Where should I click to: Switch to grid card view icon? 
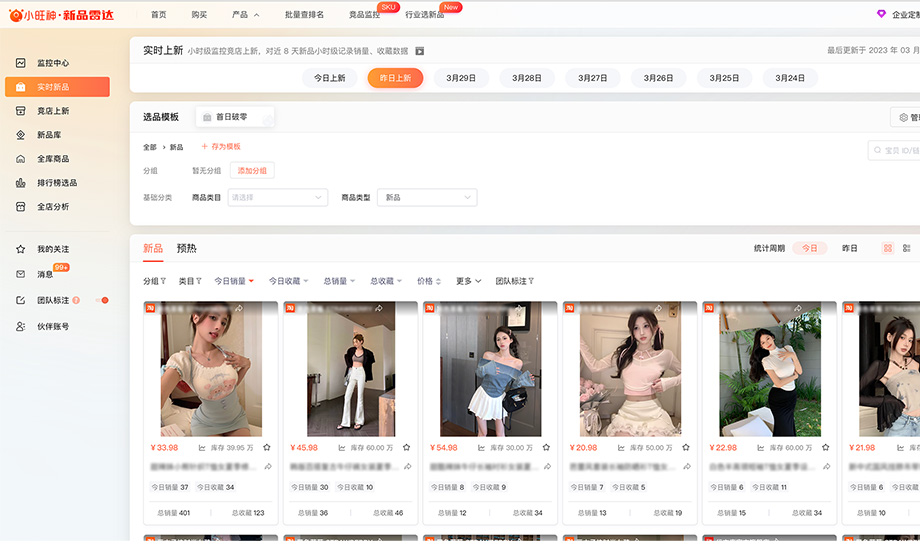[888, 248]
